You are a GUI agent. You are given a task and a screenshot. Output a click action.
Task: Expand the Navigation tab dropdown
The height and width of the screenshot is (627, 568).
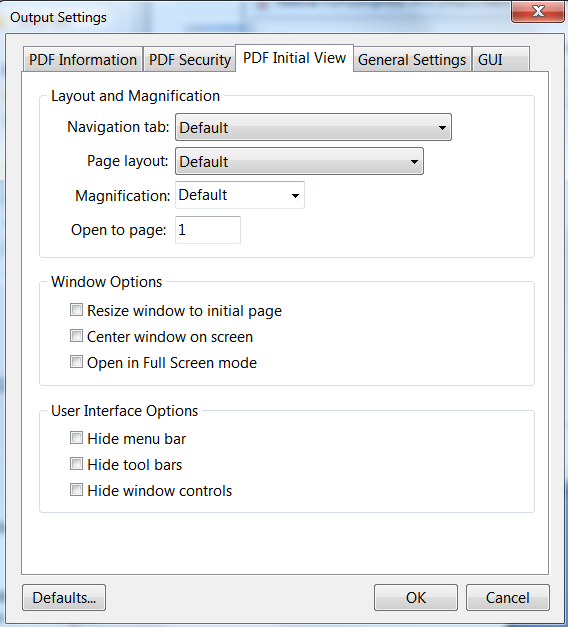pos(313,127)
